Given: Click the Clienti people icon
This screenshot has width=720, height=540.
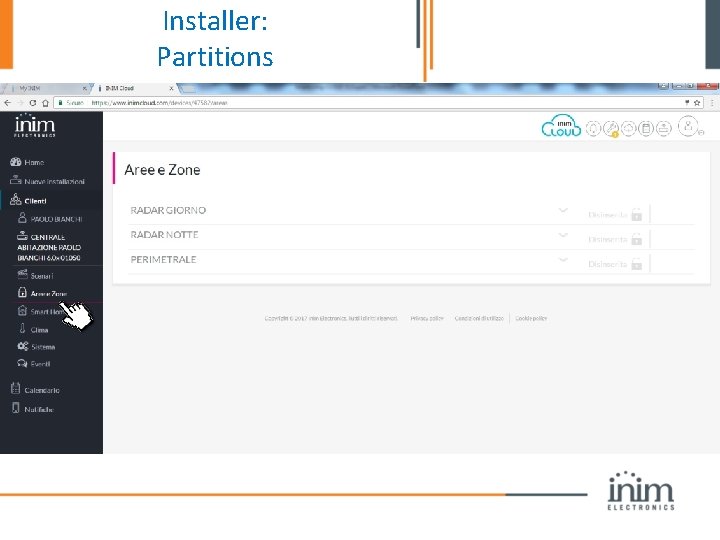Looking at the screenshot, I should coord(16,199).
